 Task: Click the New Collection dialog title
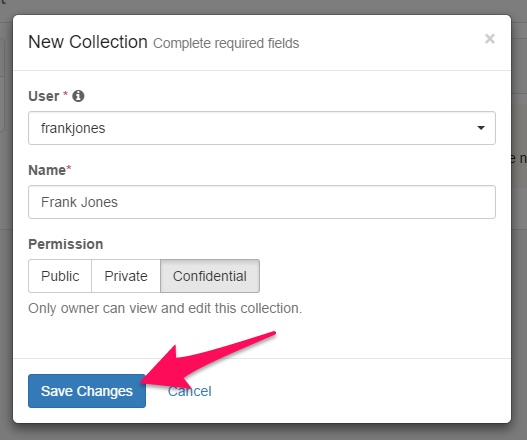click(x=88, y=42)
